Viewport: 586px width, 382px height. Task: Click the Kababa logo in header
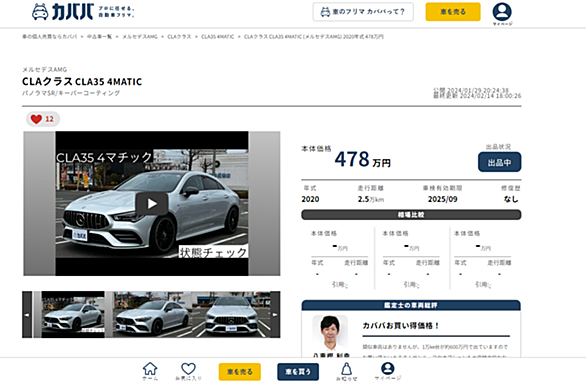83,12
